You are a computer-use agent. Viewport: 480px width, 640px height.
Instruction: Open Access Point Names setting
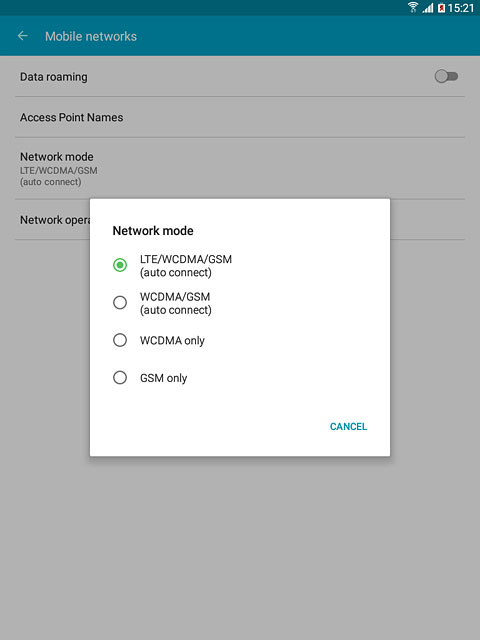[x=240, y=117]
